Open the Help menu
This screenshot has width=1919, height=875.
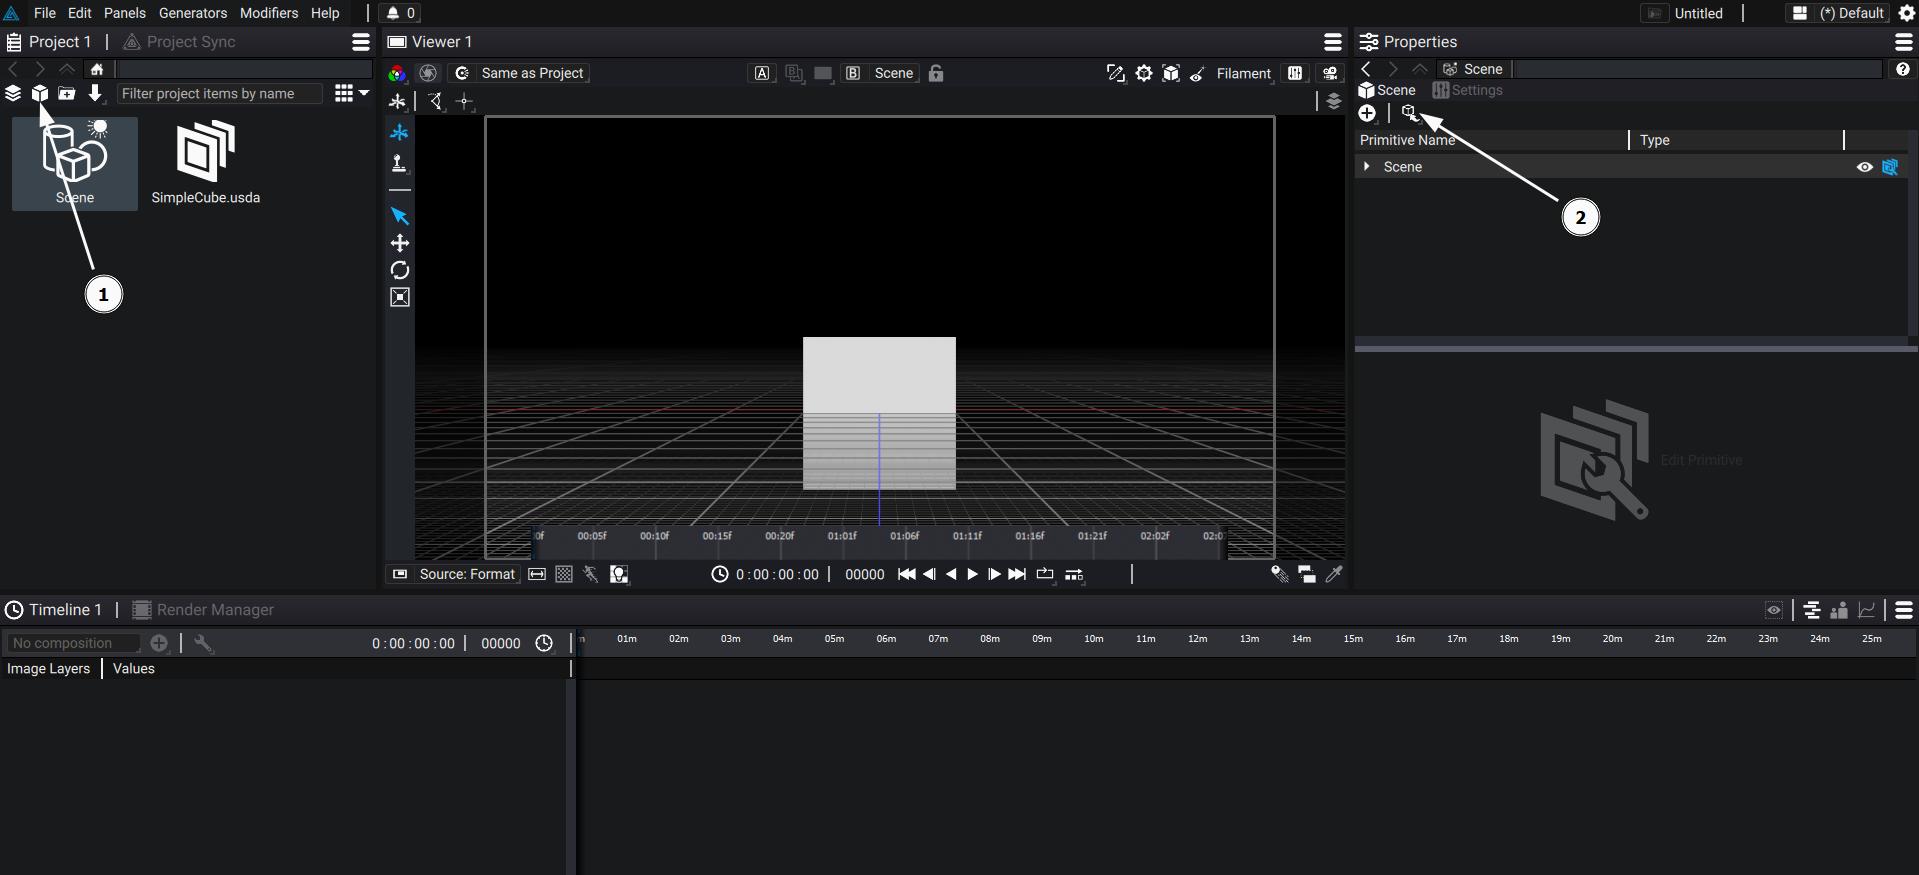point(325,13)
